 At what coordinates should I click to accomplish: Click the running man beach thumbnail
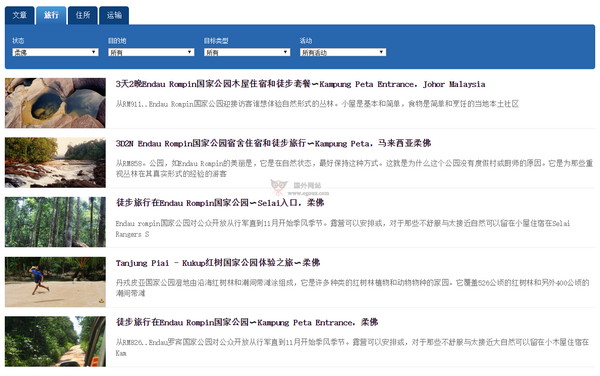click(x=55, y=282)
